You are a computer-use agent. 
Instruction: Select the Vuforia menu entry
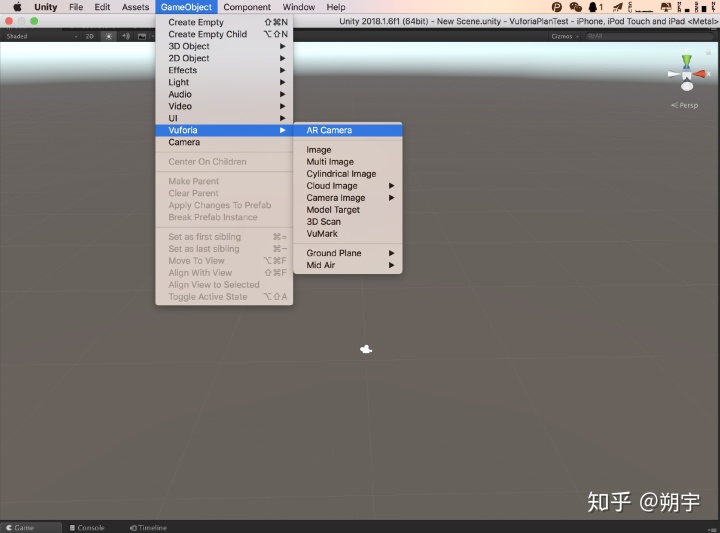[x=224, y=130]
